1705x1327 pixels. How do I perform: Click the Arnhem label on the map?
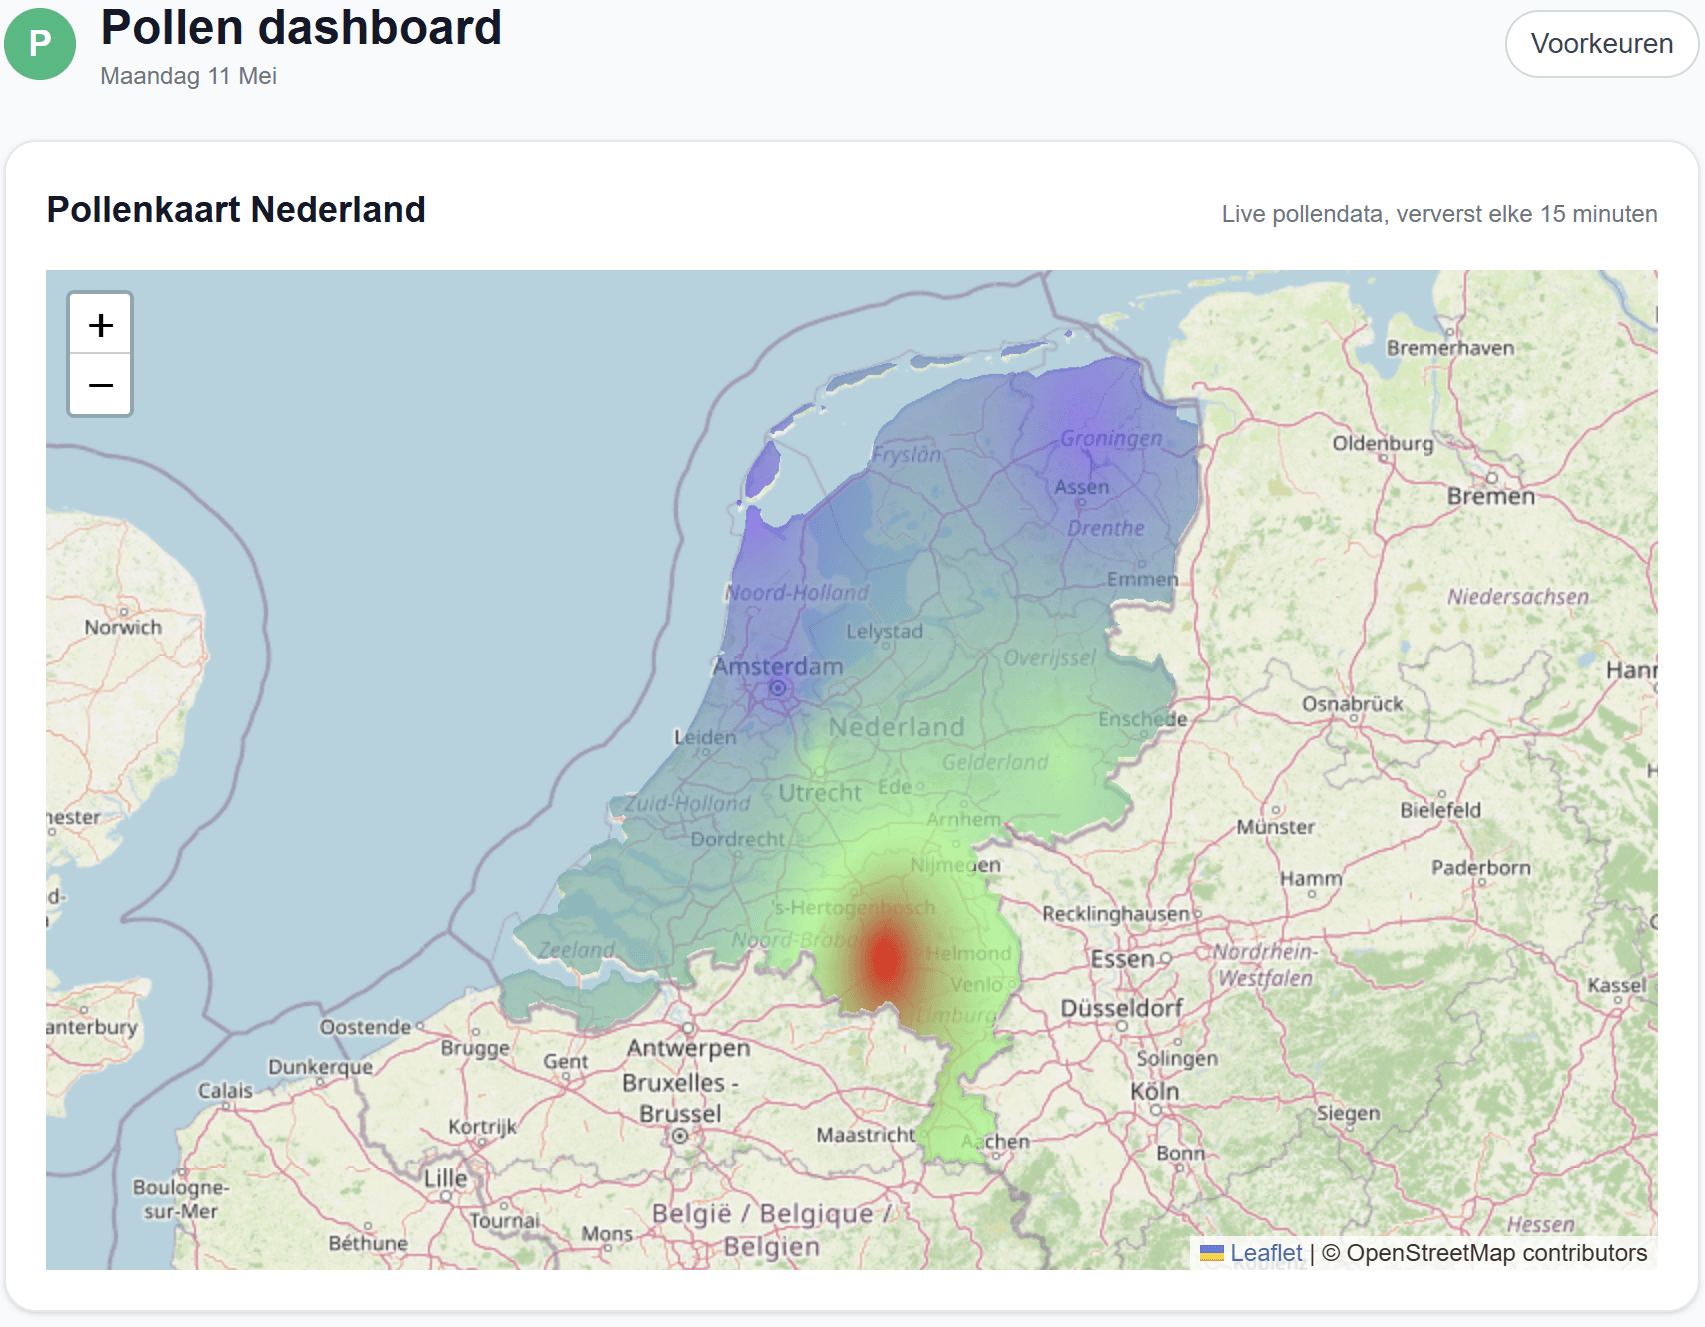[963, 819]
